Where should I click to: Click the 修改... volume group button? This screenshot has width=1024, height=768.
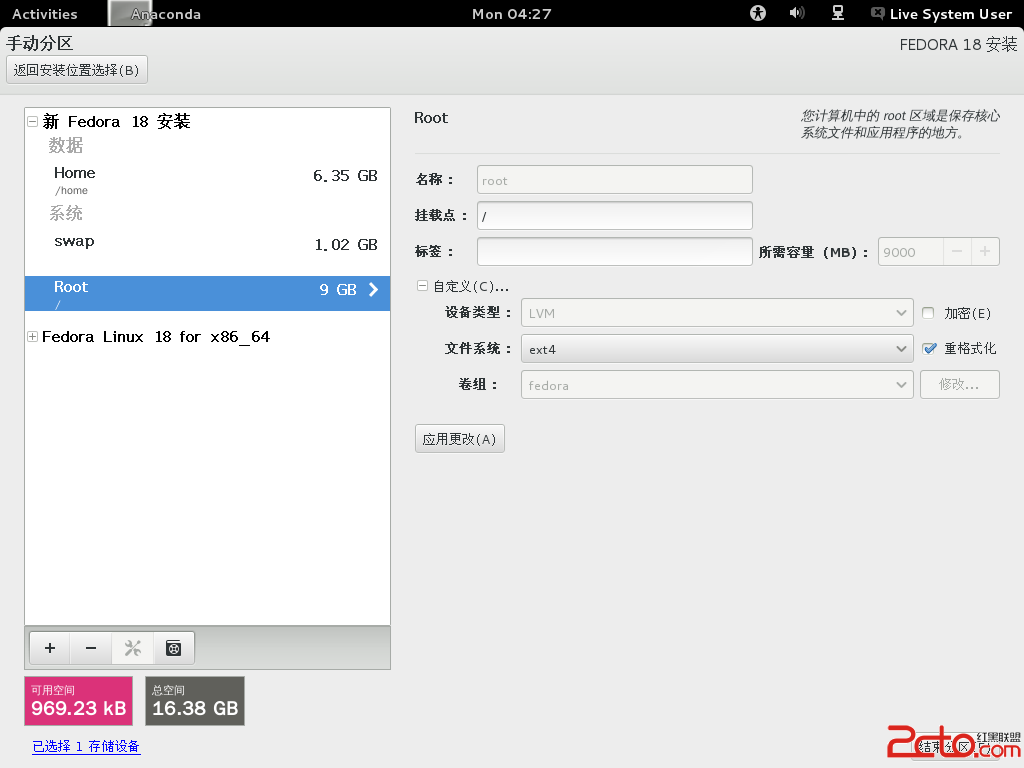tap(959, 385)
